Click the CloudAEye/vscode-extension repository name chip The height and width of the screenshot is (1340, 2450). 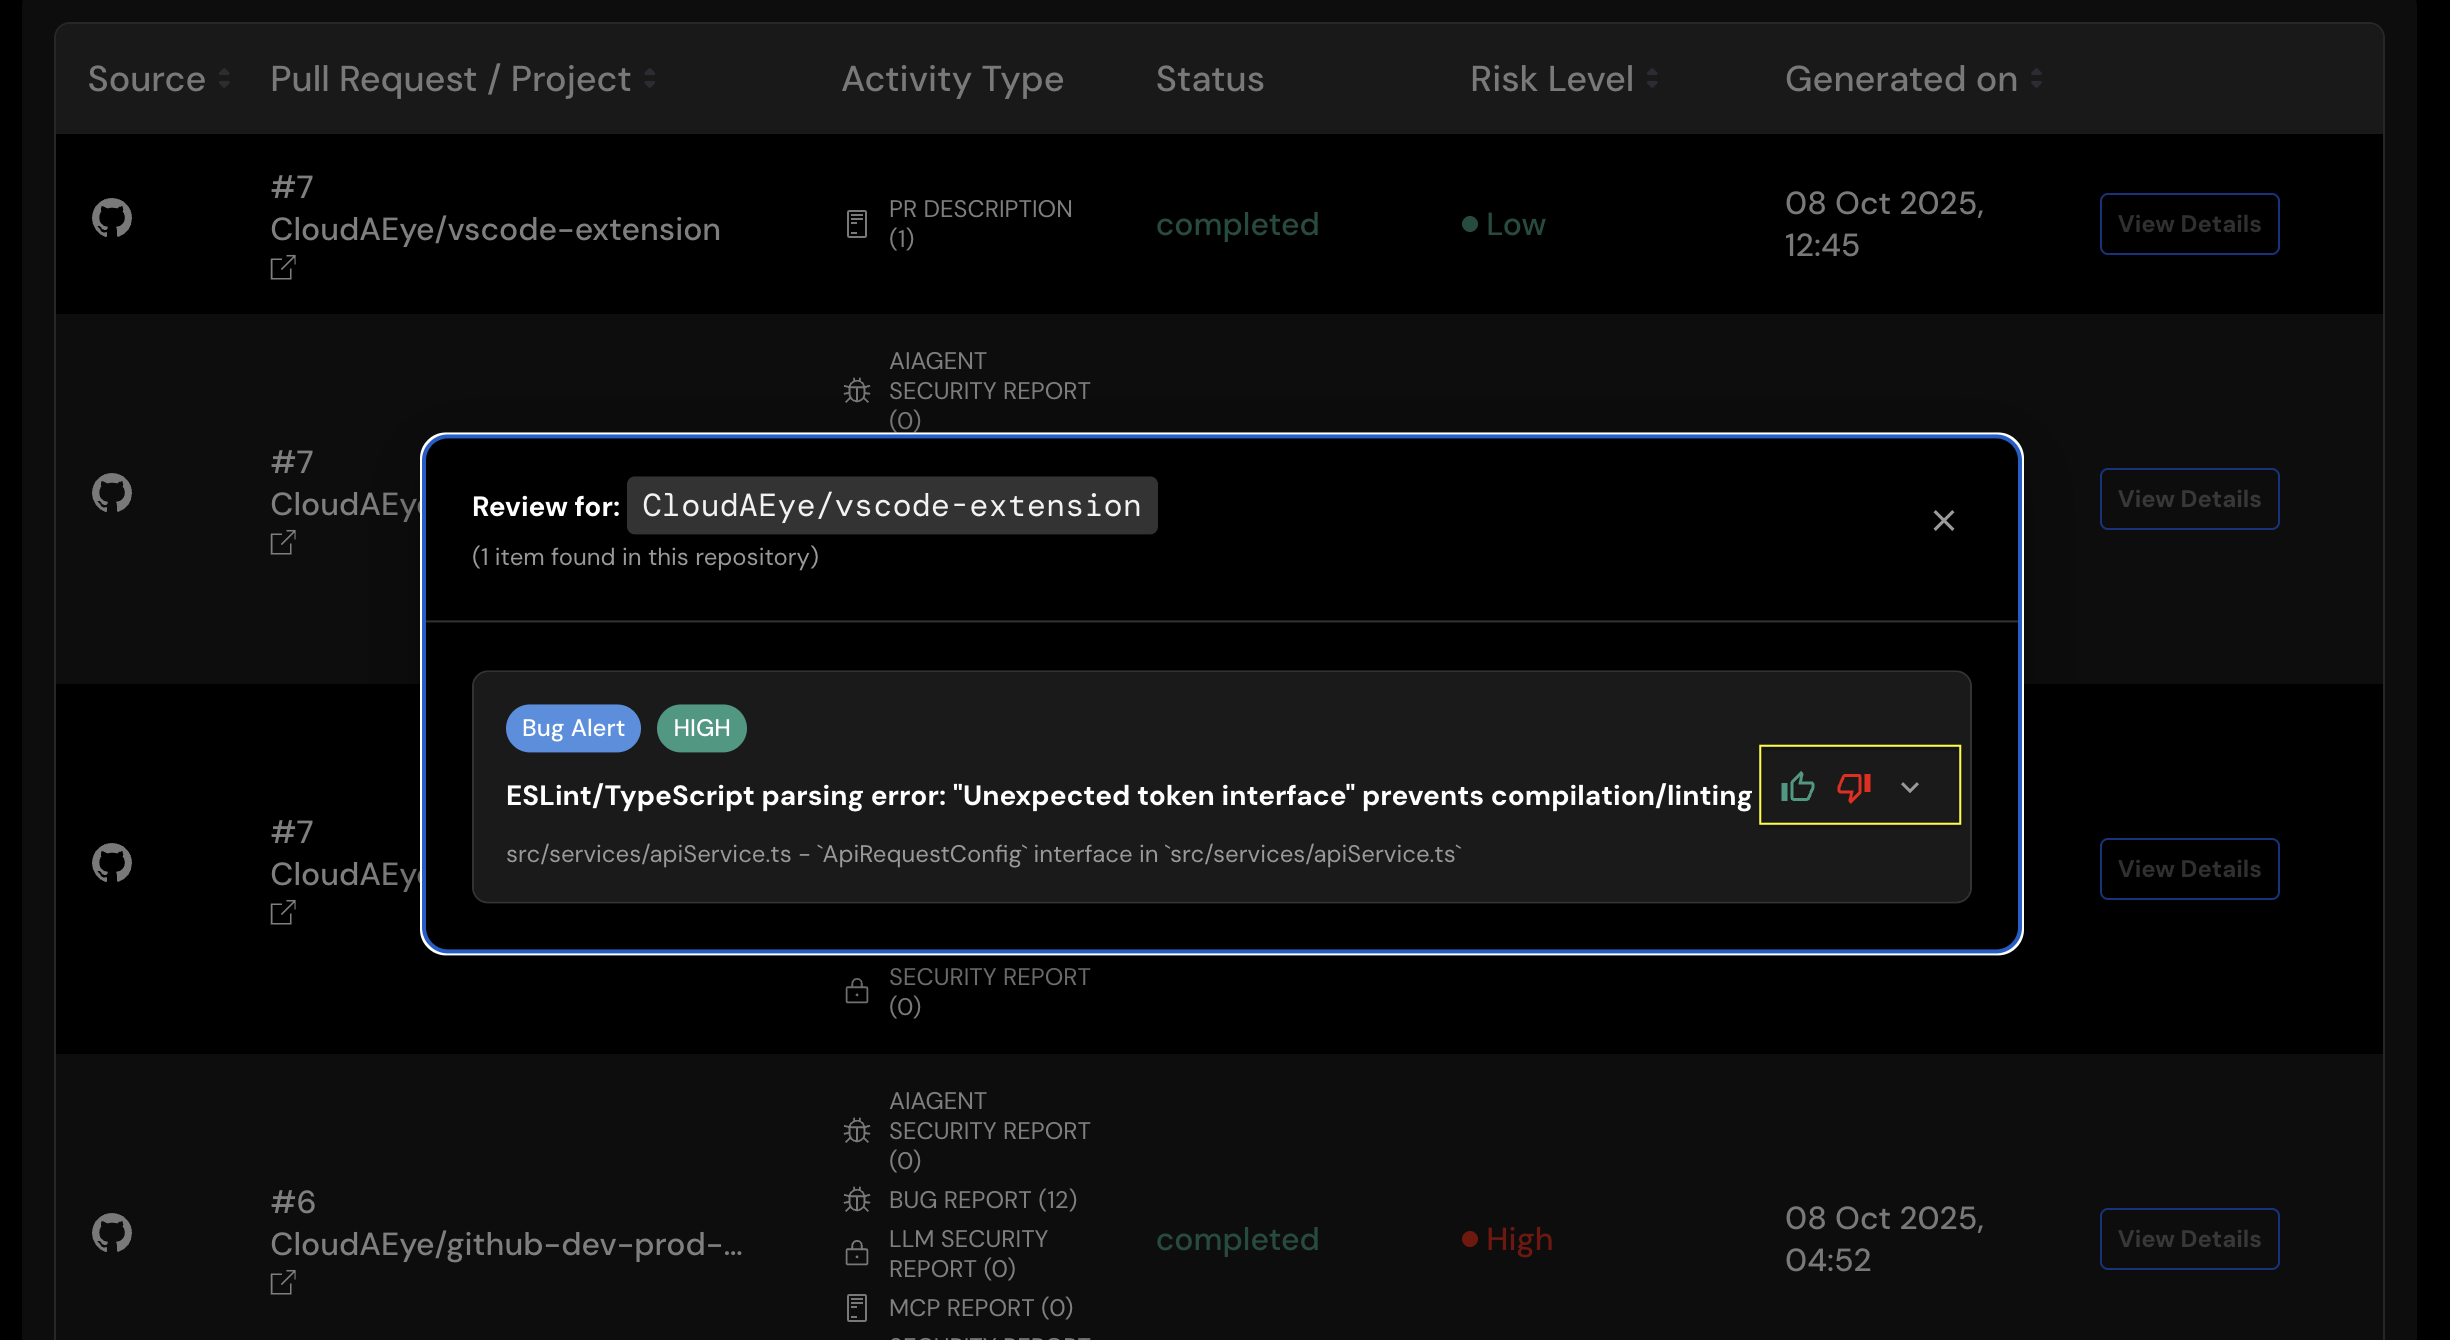point(891,506)
